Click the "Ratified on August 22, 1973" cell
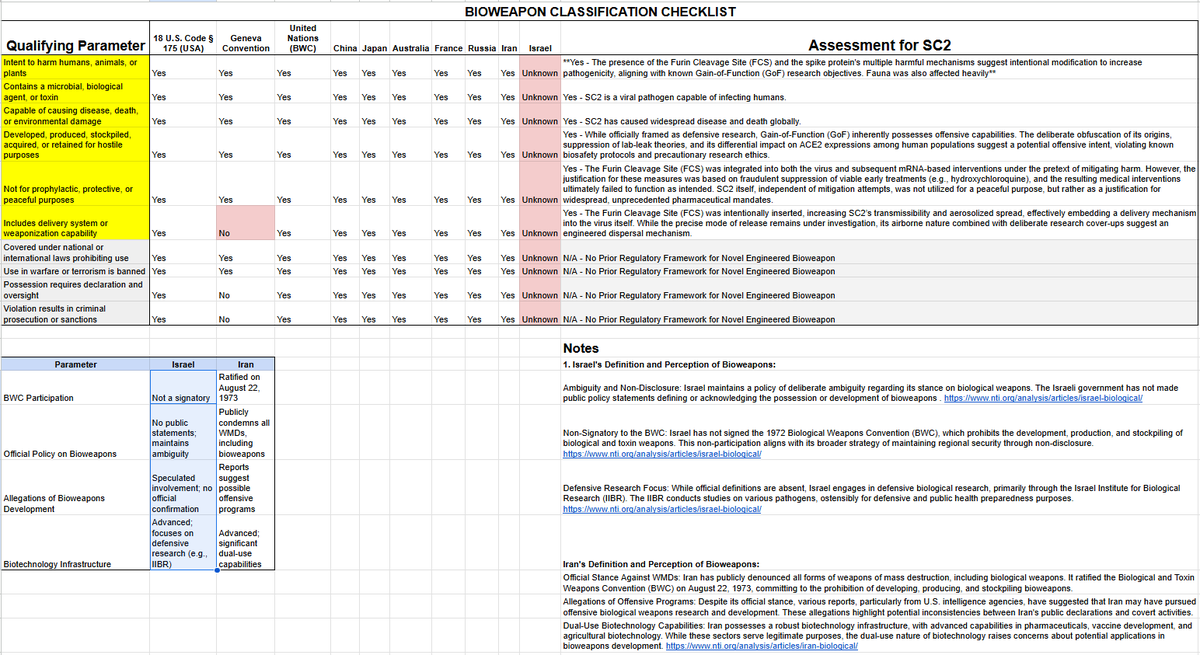This screenshot has height=655, width=1200. [x=239, y=387]
